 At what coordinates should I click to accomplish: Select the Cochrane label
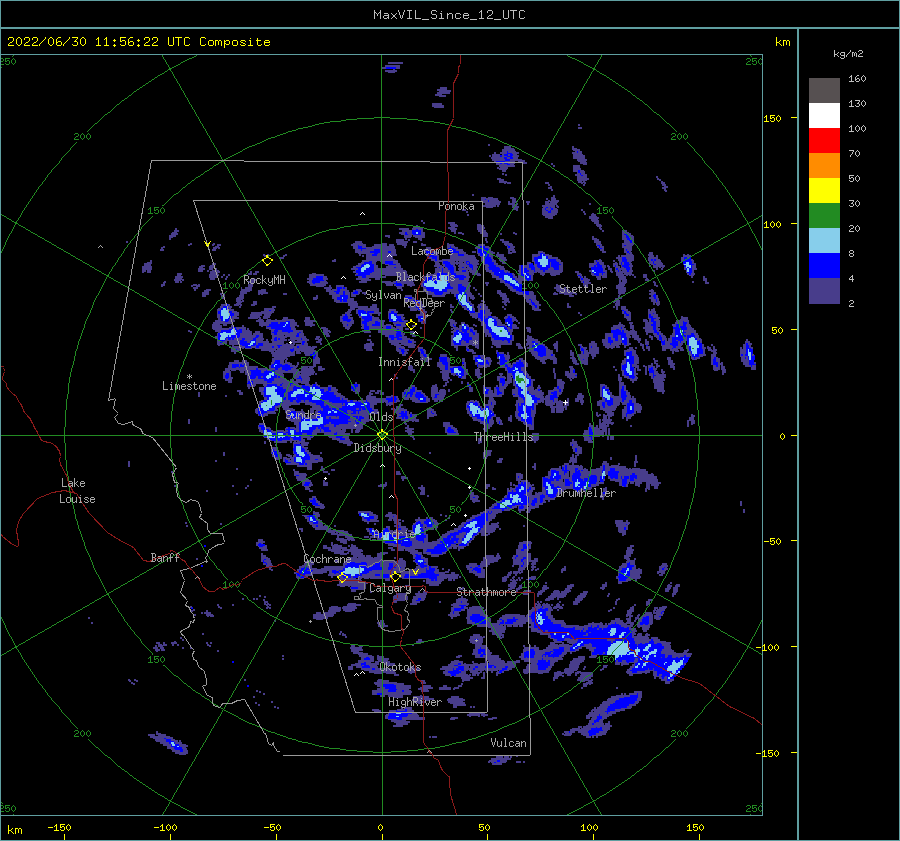click(x=327, y=559)
